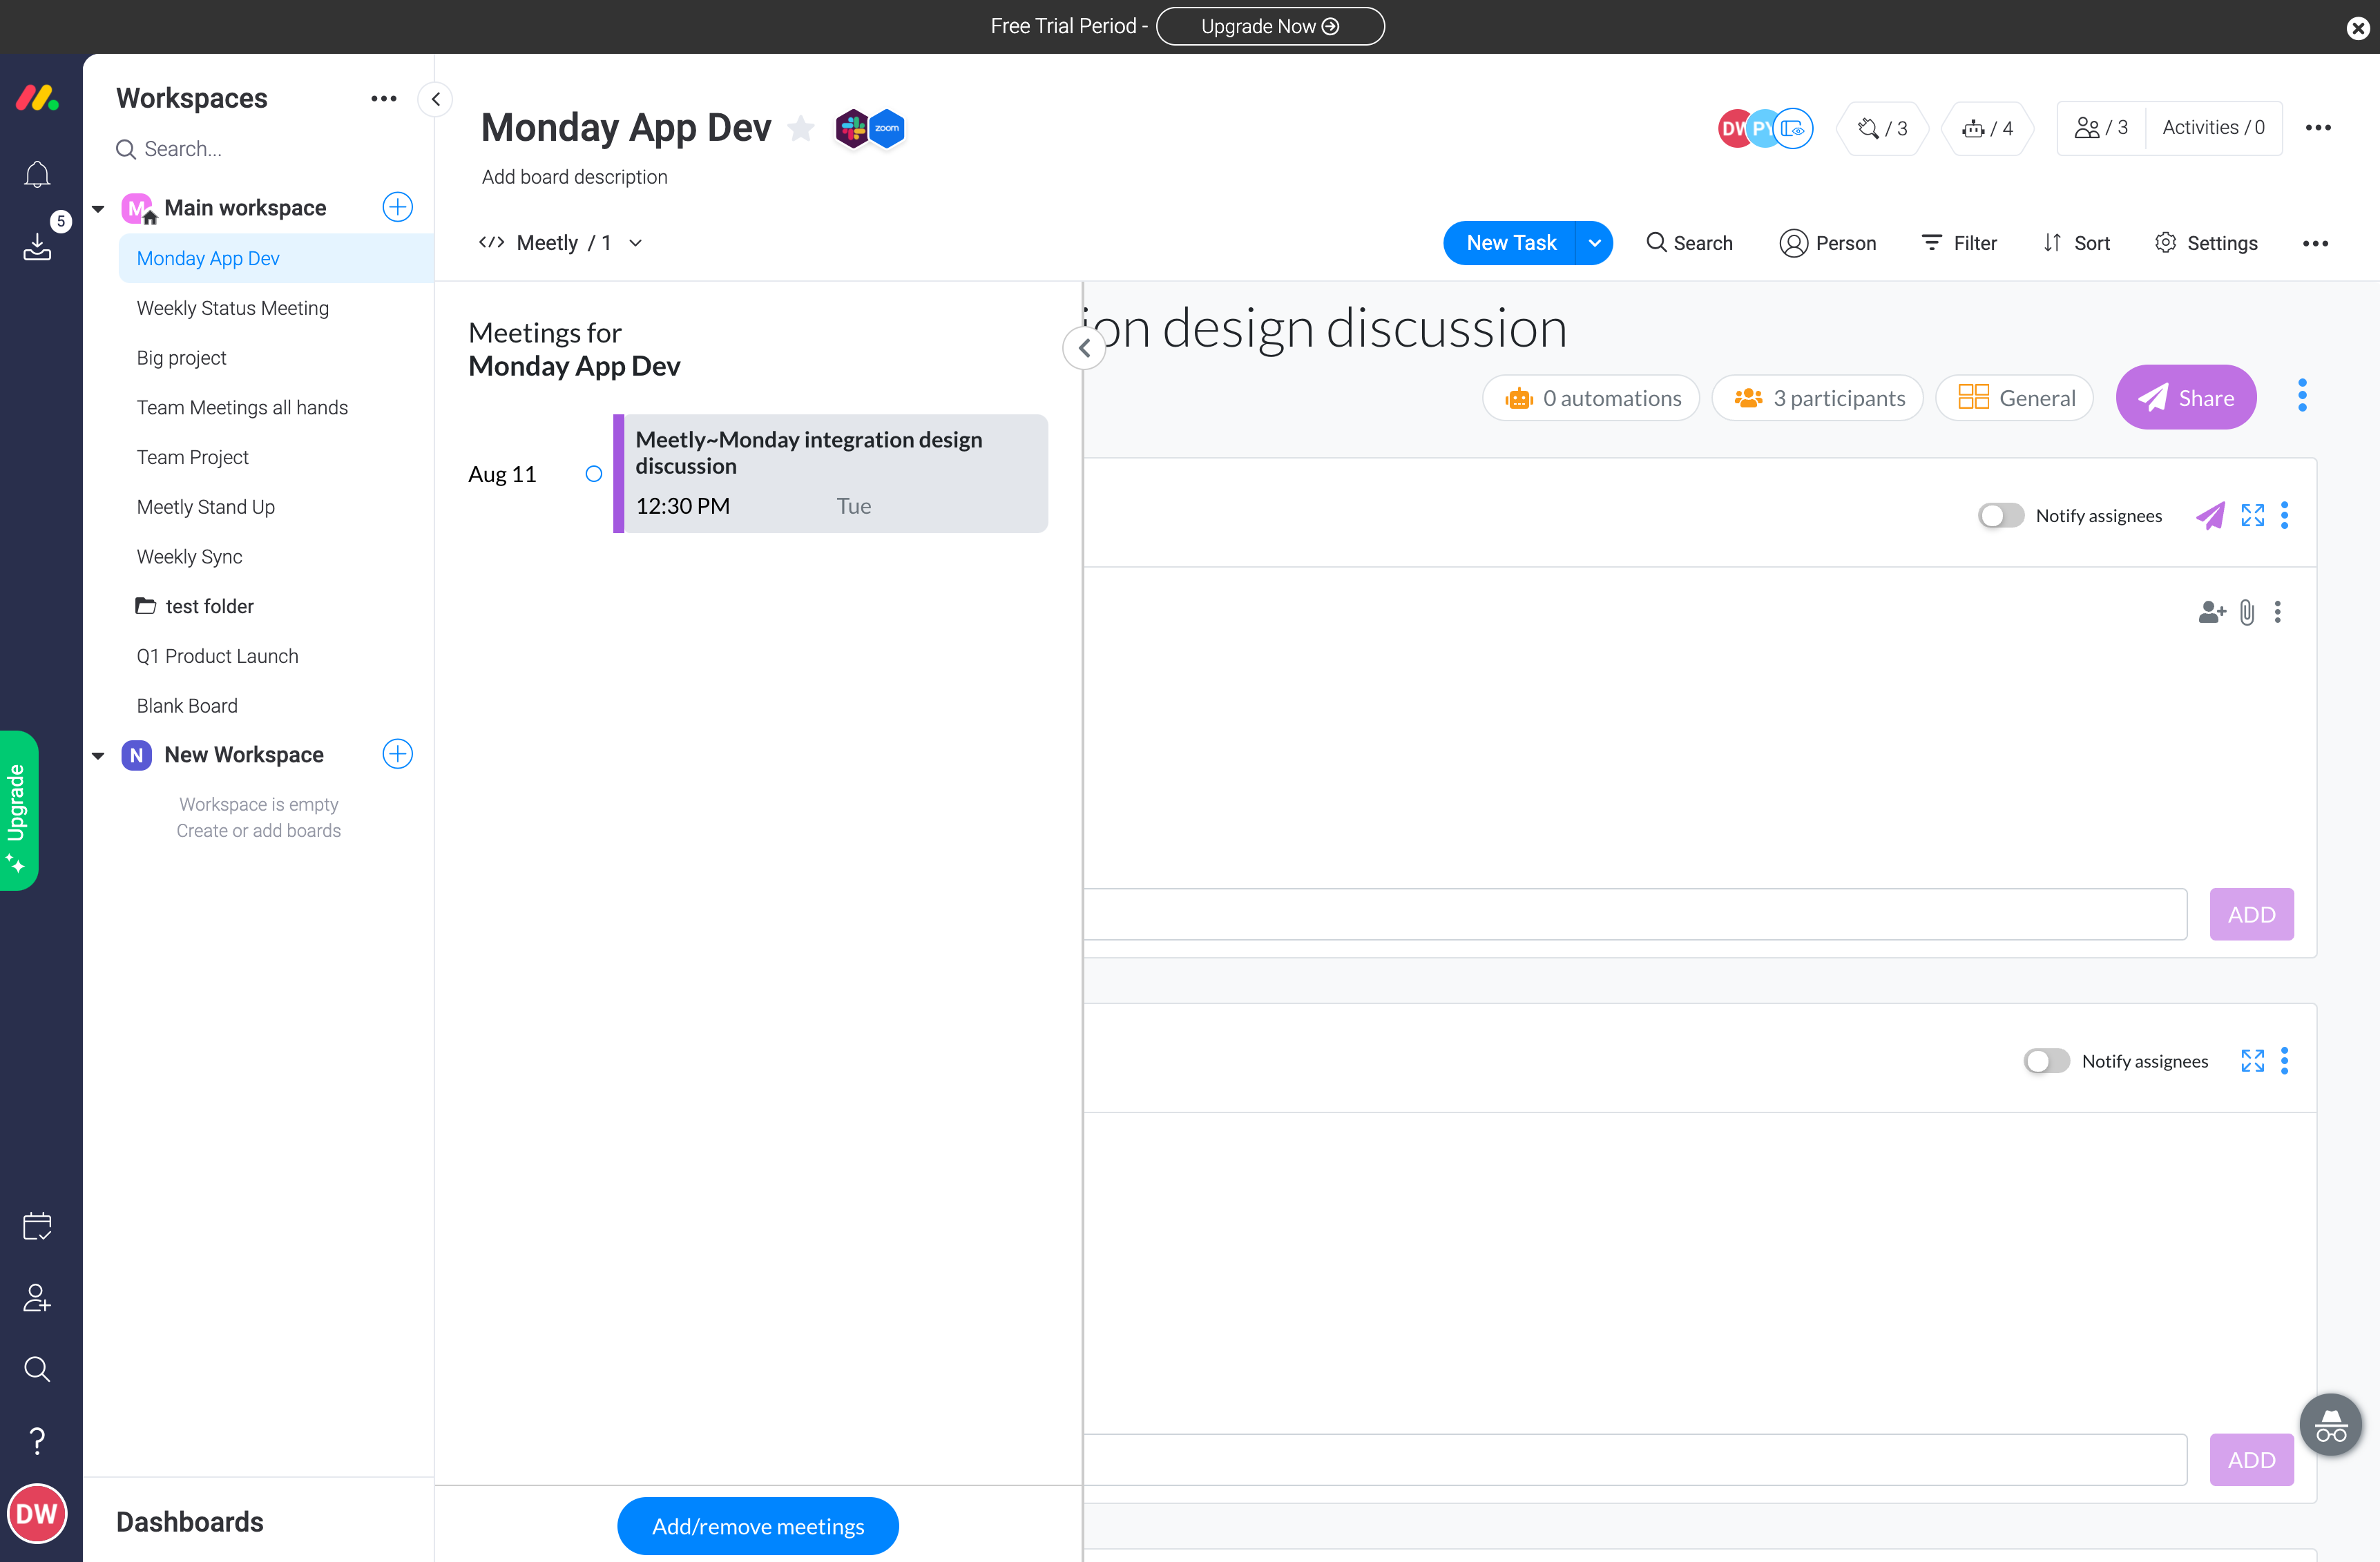This screenshot has height=1562, width=2380.
Task: Open the 3 participants panel
Action: click(x=1817, y=397)
